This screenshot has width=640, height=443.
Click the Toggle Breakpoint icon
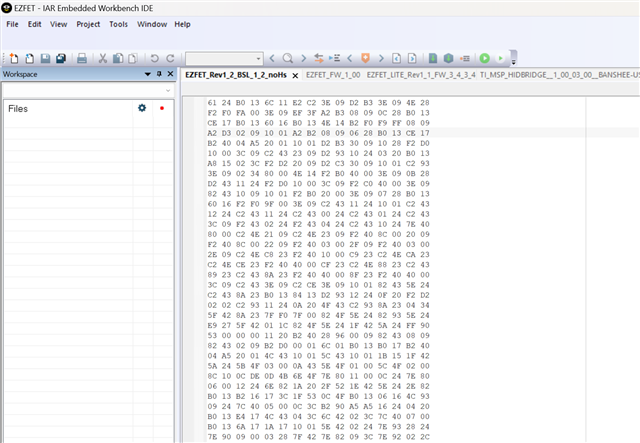[464, 58]
